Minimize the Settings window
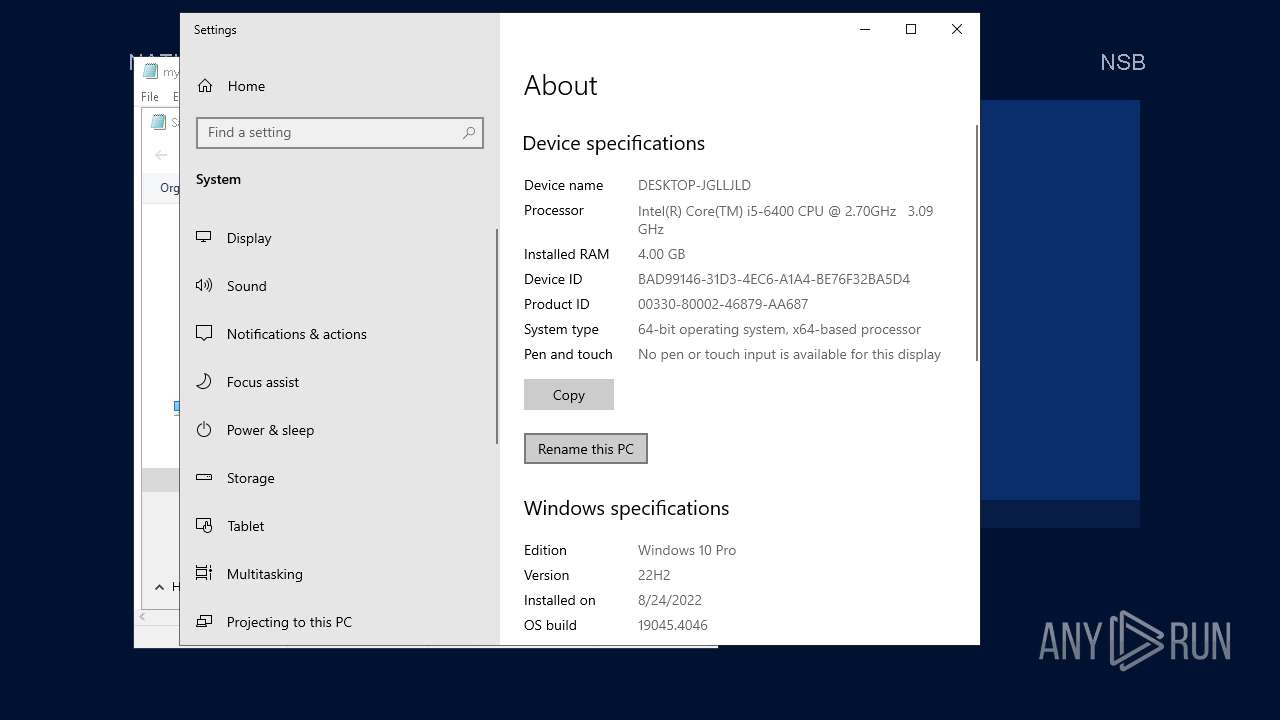The height and width of the screenshot is (720, 1280). click(865, 29)
